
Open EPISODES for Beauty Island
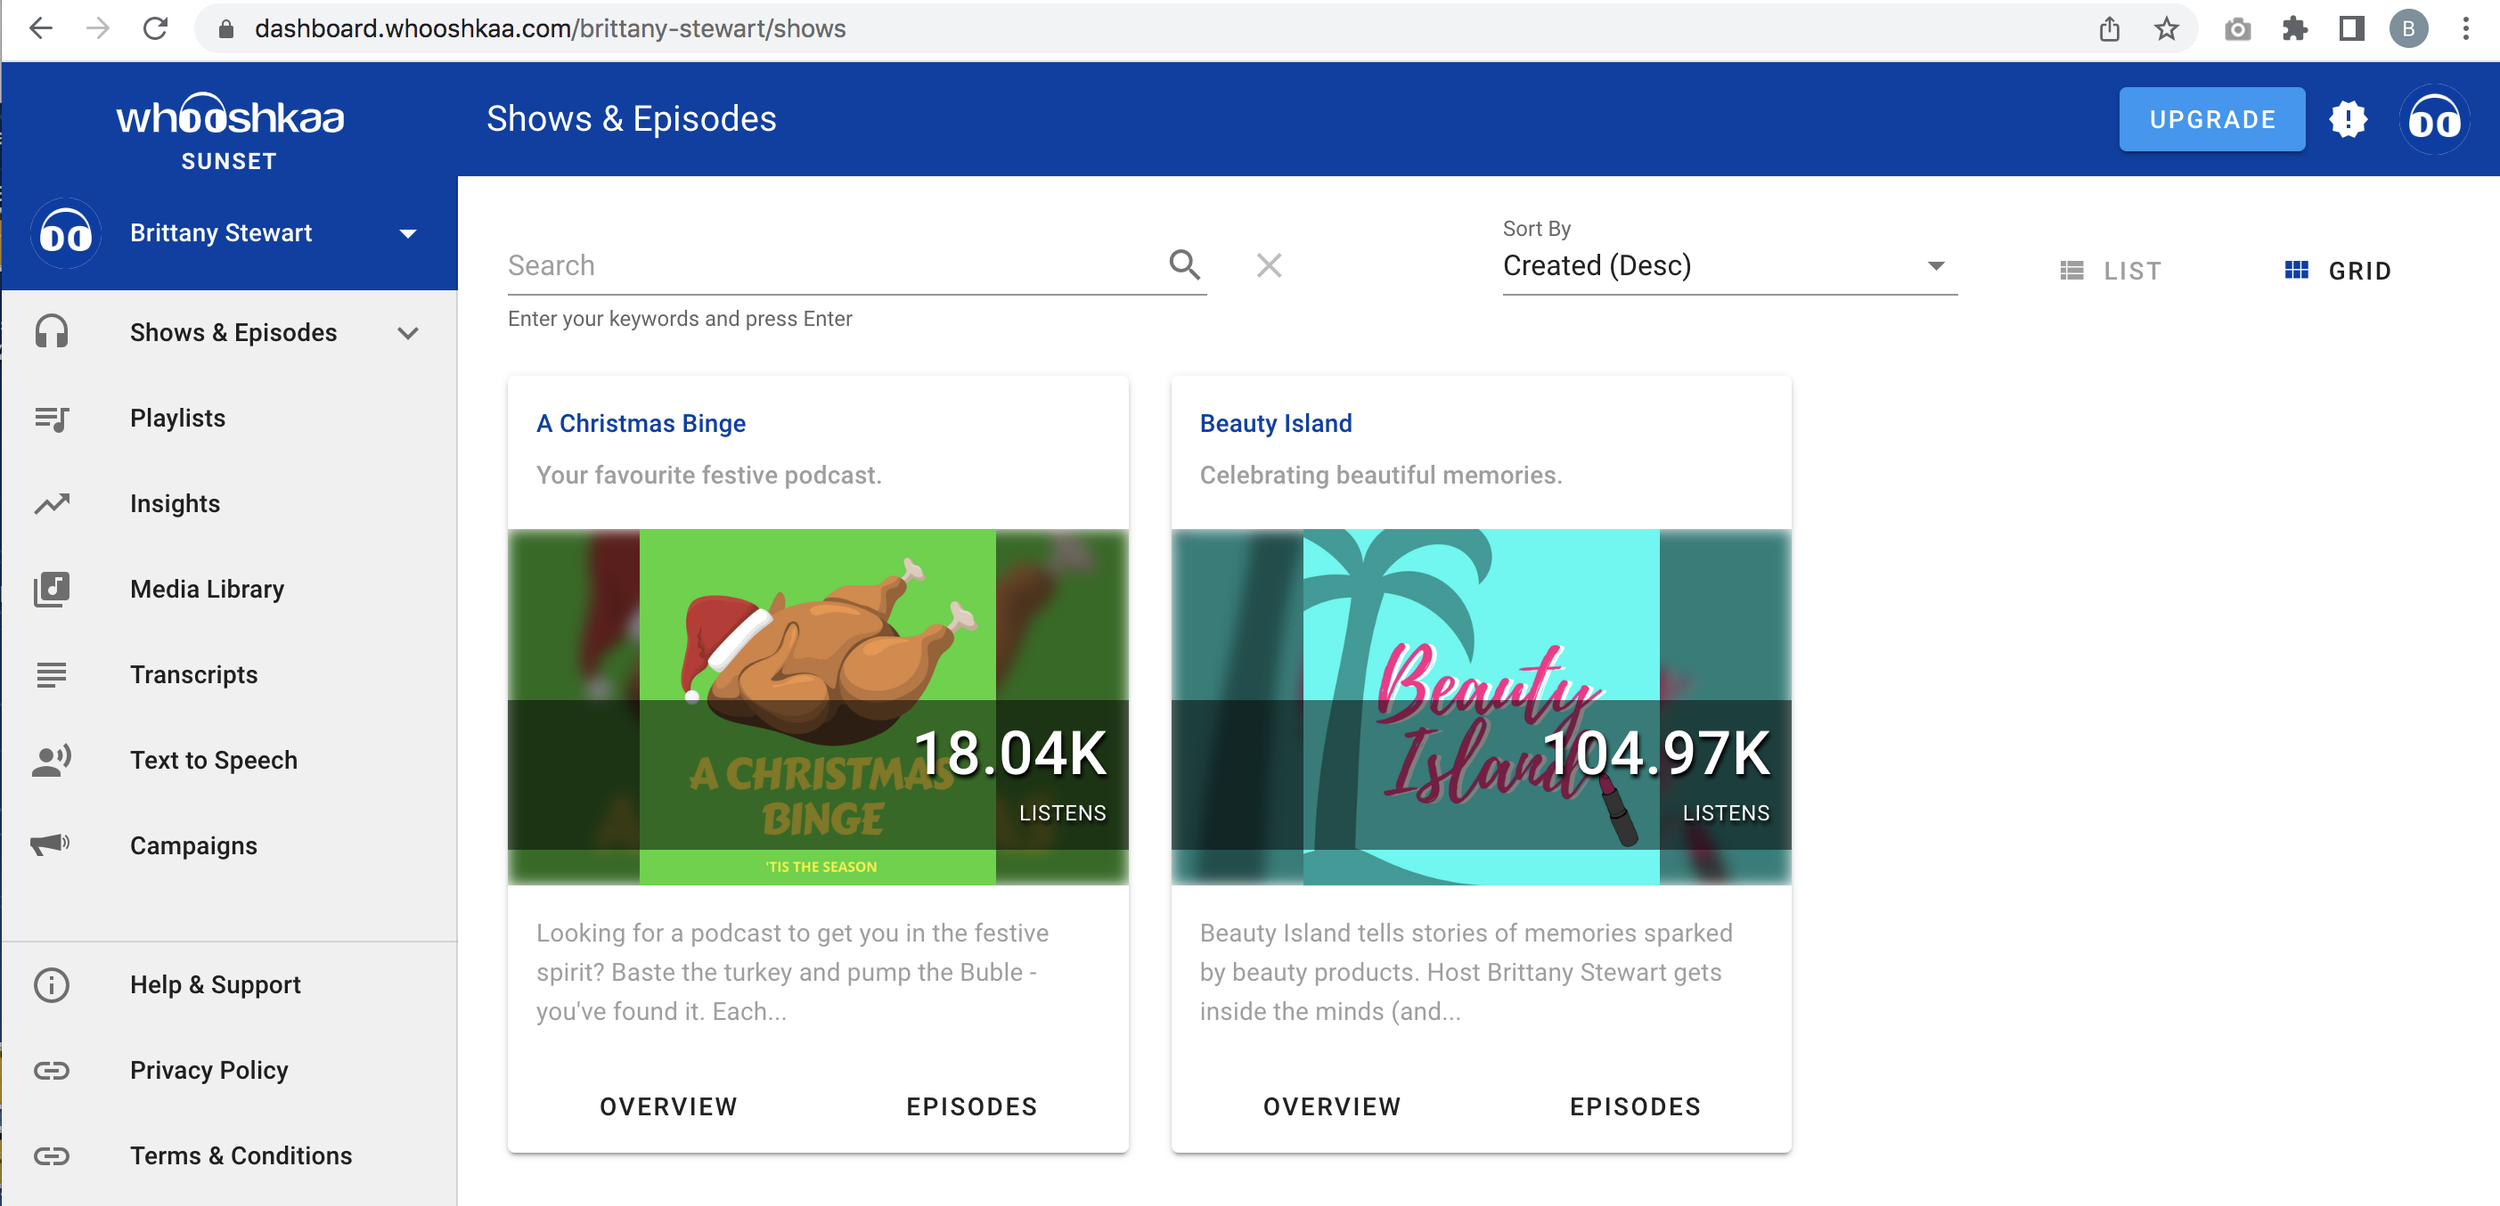coord(1635,1107)
